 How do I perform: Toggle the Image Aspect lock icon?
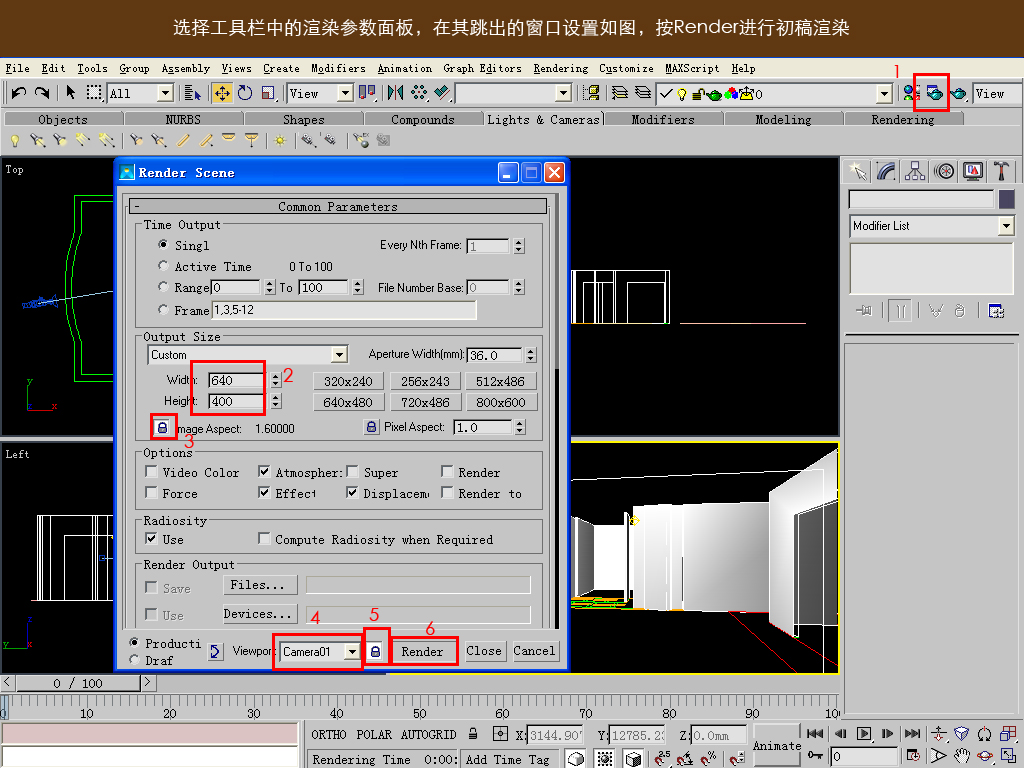tap(163, 428)
